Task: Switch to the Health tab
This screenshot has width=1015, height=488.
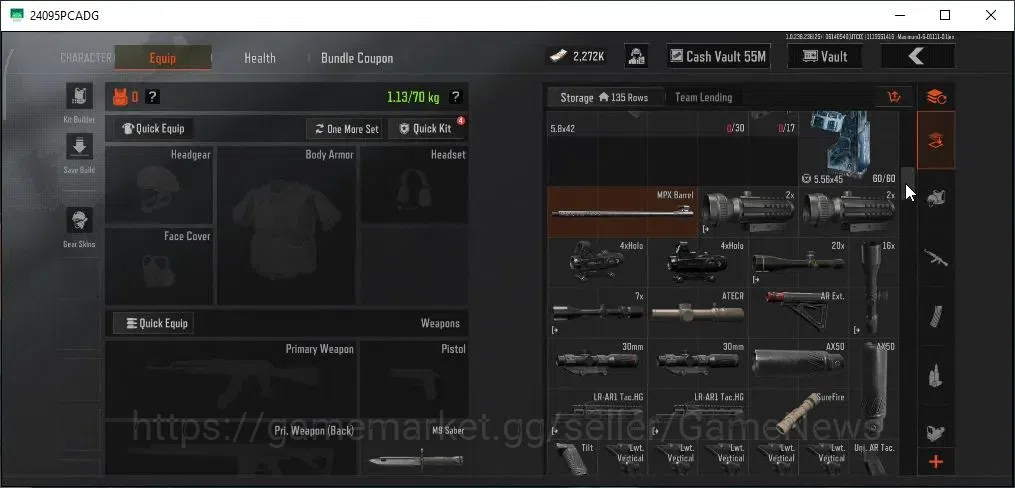Action: [260, 58]
